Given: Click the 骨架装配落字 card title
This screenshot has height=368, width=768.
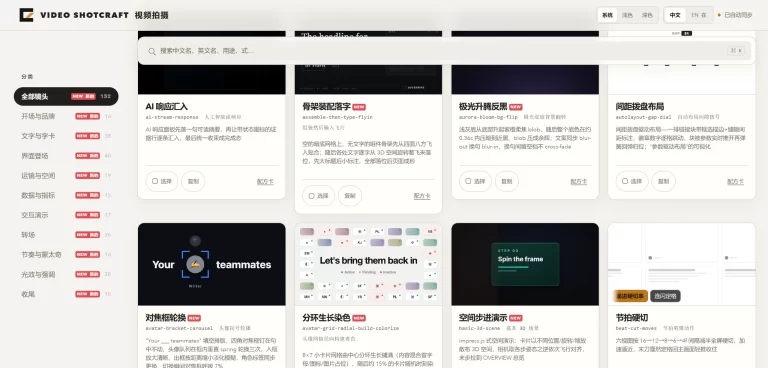Looking at the screenshot, I should click(326, 106).
